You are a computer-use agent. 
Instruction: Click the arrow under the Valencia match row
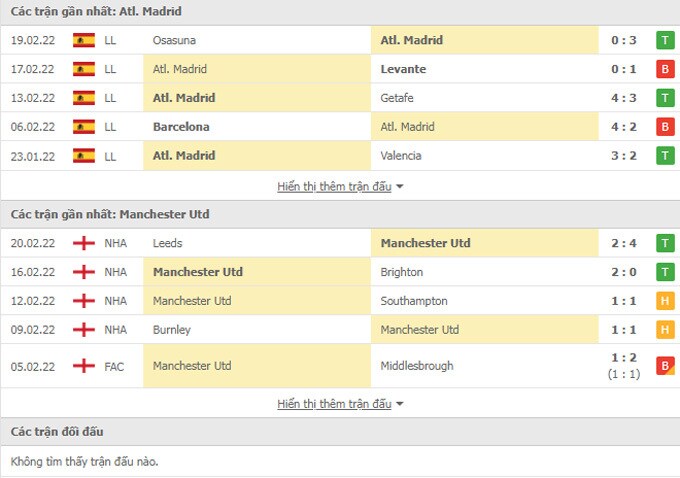point(400,187)
